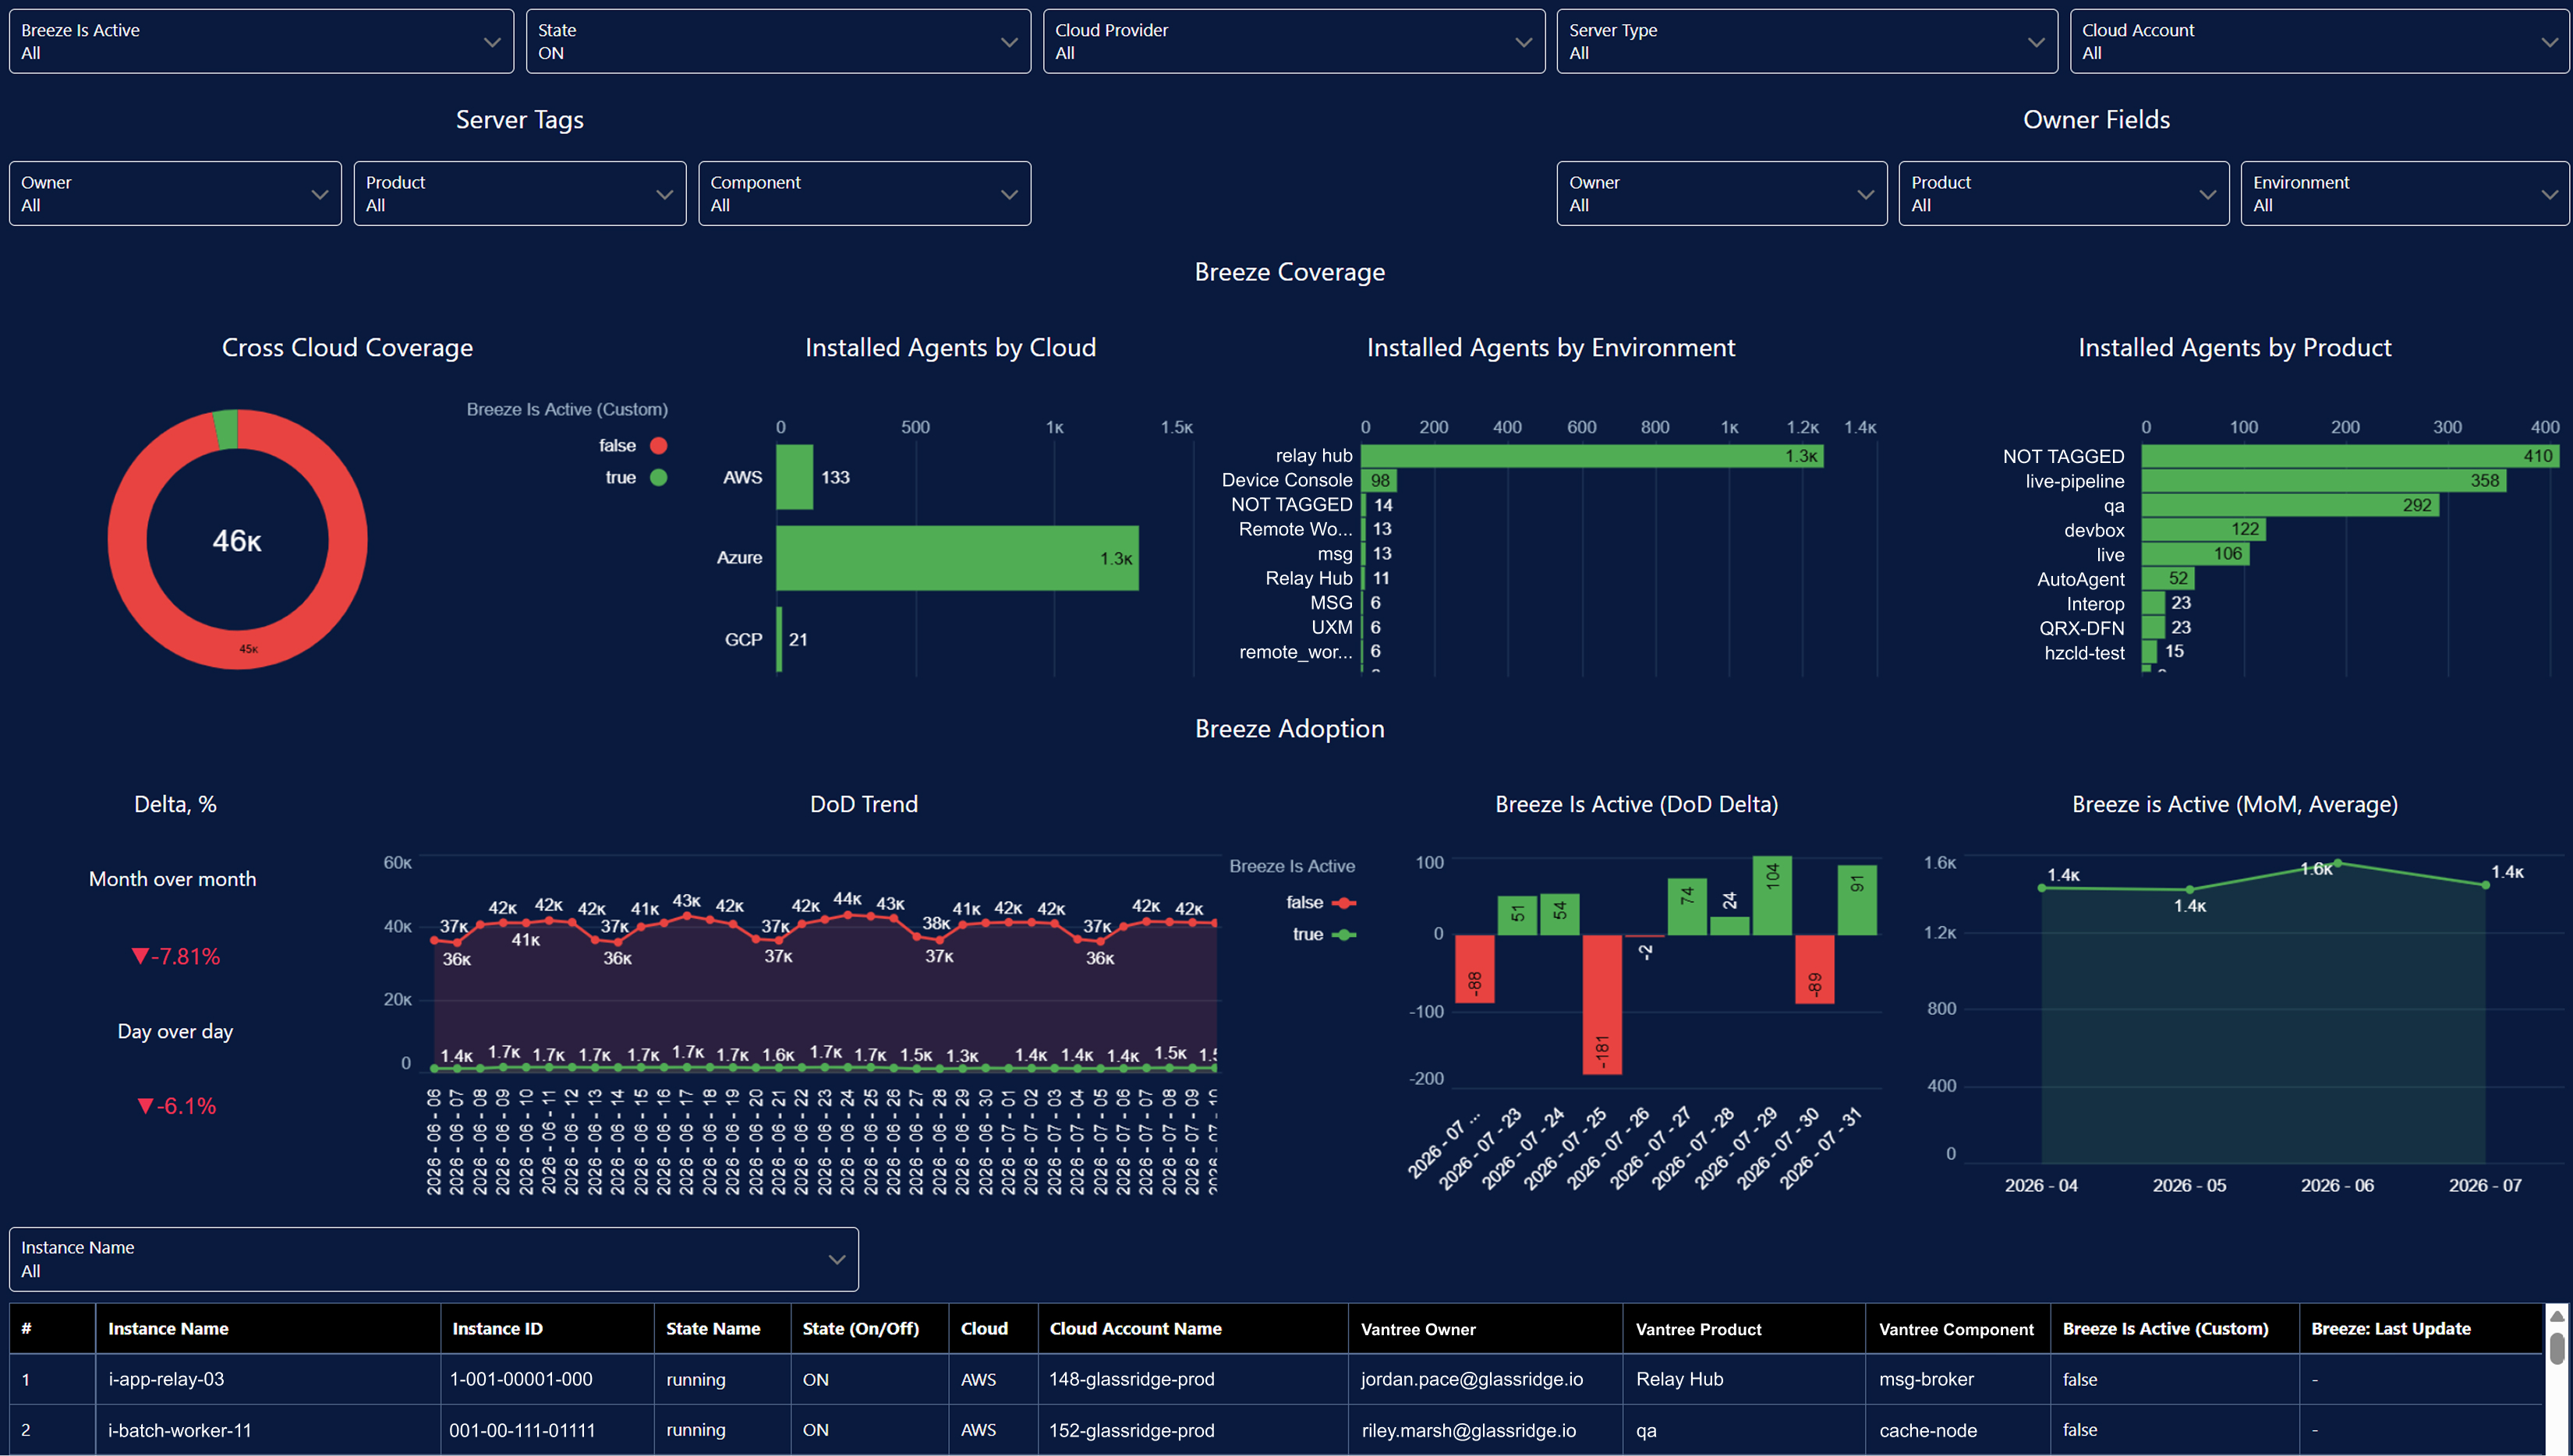Click the 2026-04 point on MoM chart
This screenshot has height=1456, width=2573.
click(x=2042, y=888)
